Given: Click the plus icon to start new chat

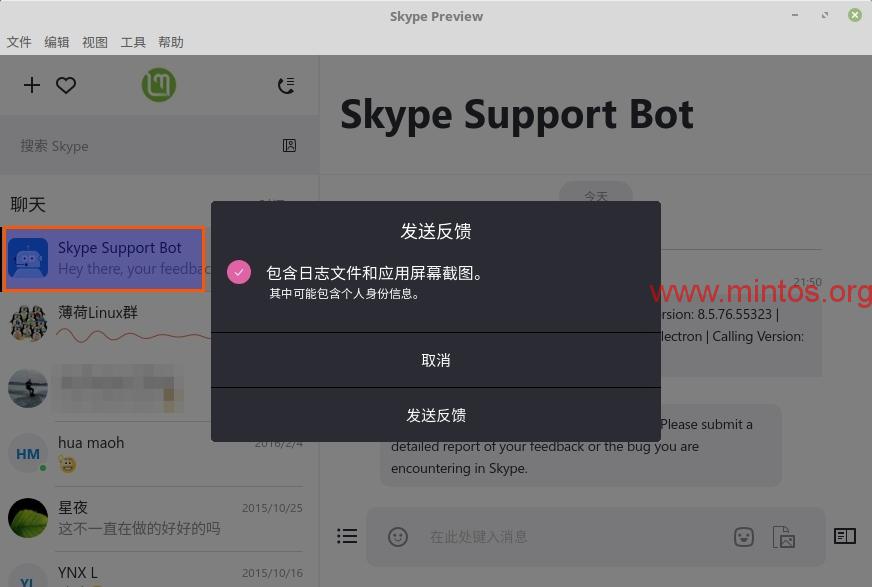Looking at the screenshot, I should [32, 85].
